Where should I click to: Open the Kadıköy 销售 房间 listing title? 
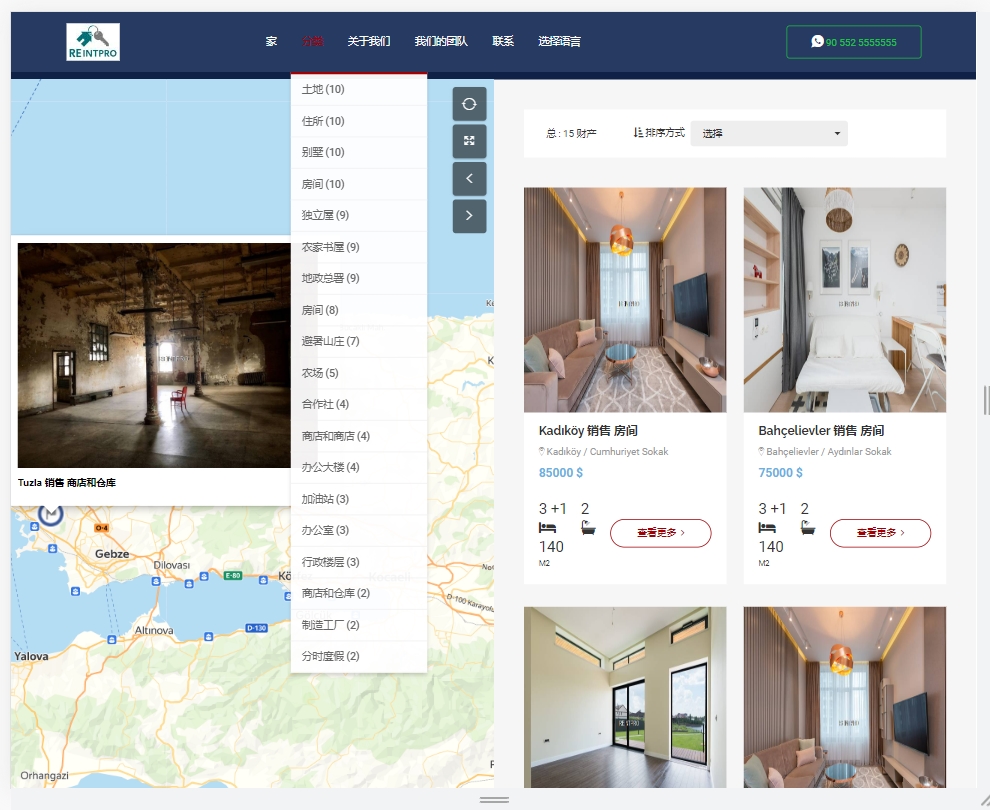coord(588,431)
